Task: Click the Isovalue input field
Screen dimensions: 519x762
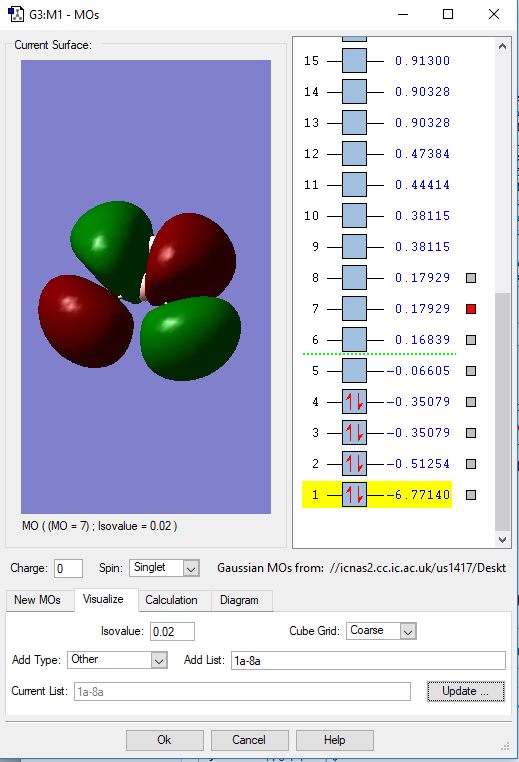Action: point(172,631)
